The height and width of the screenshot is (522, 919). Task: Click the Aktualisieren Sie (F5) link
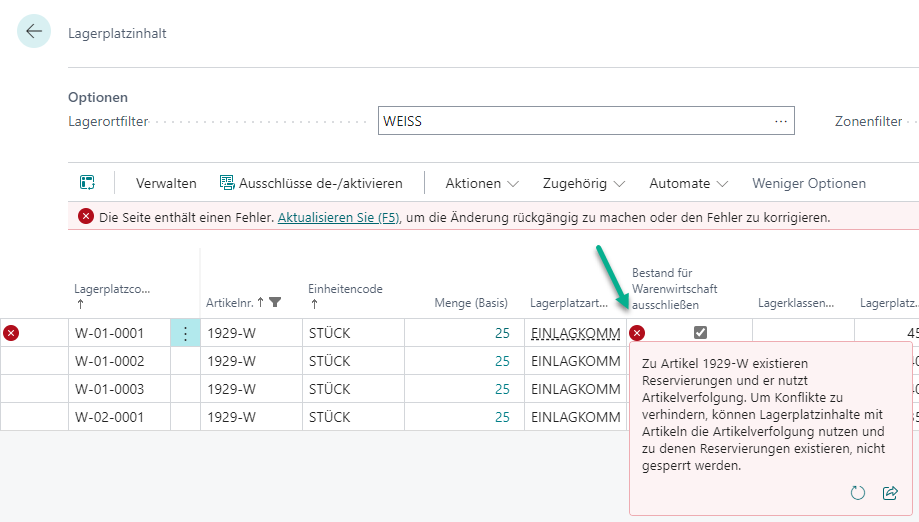point(336,217)
